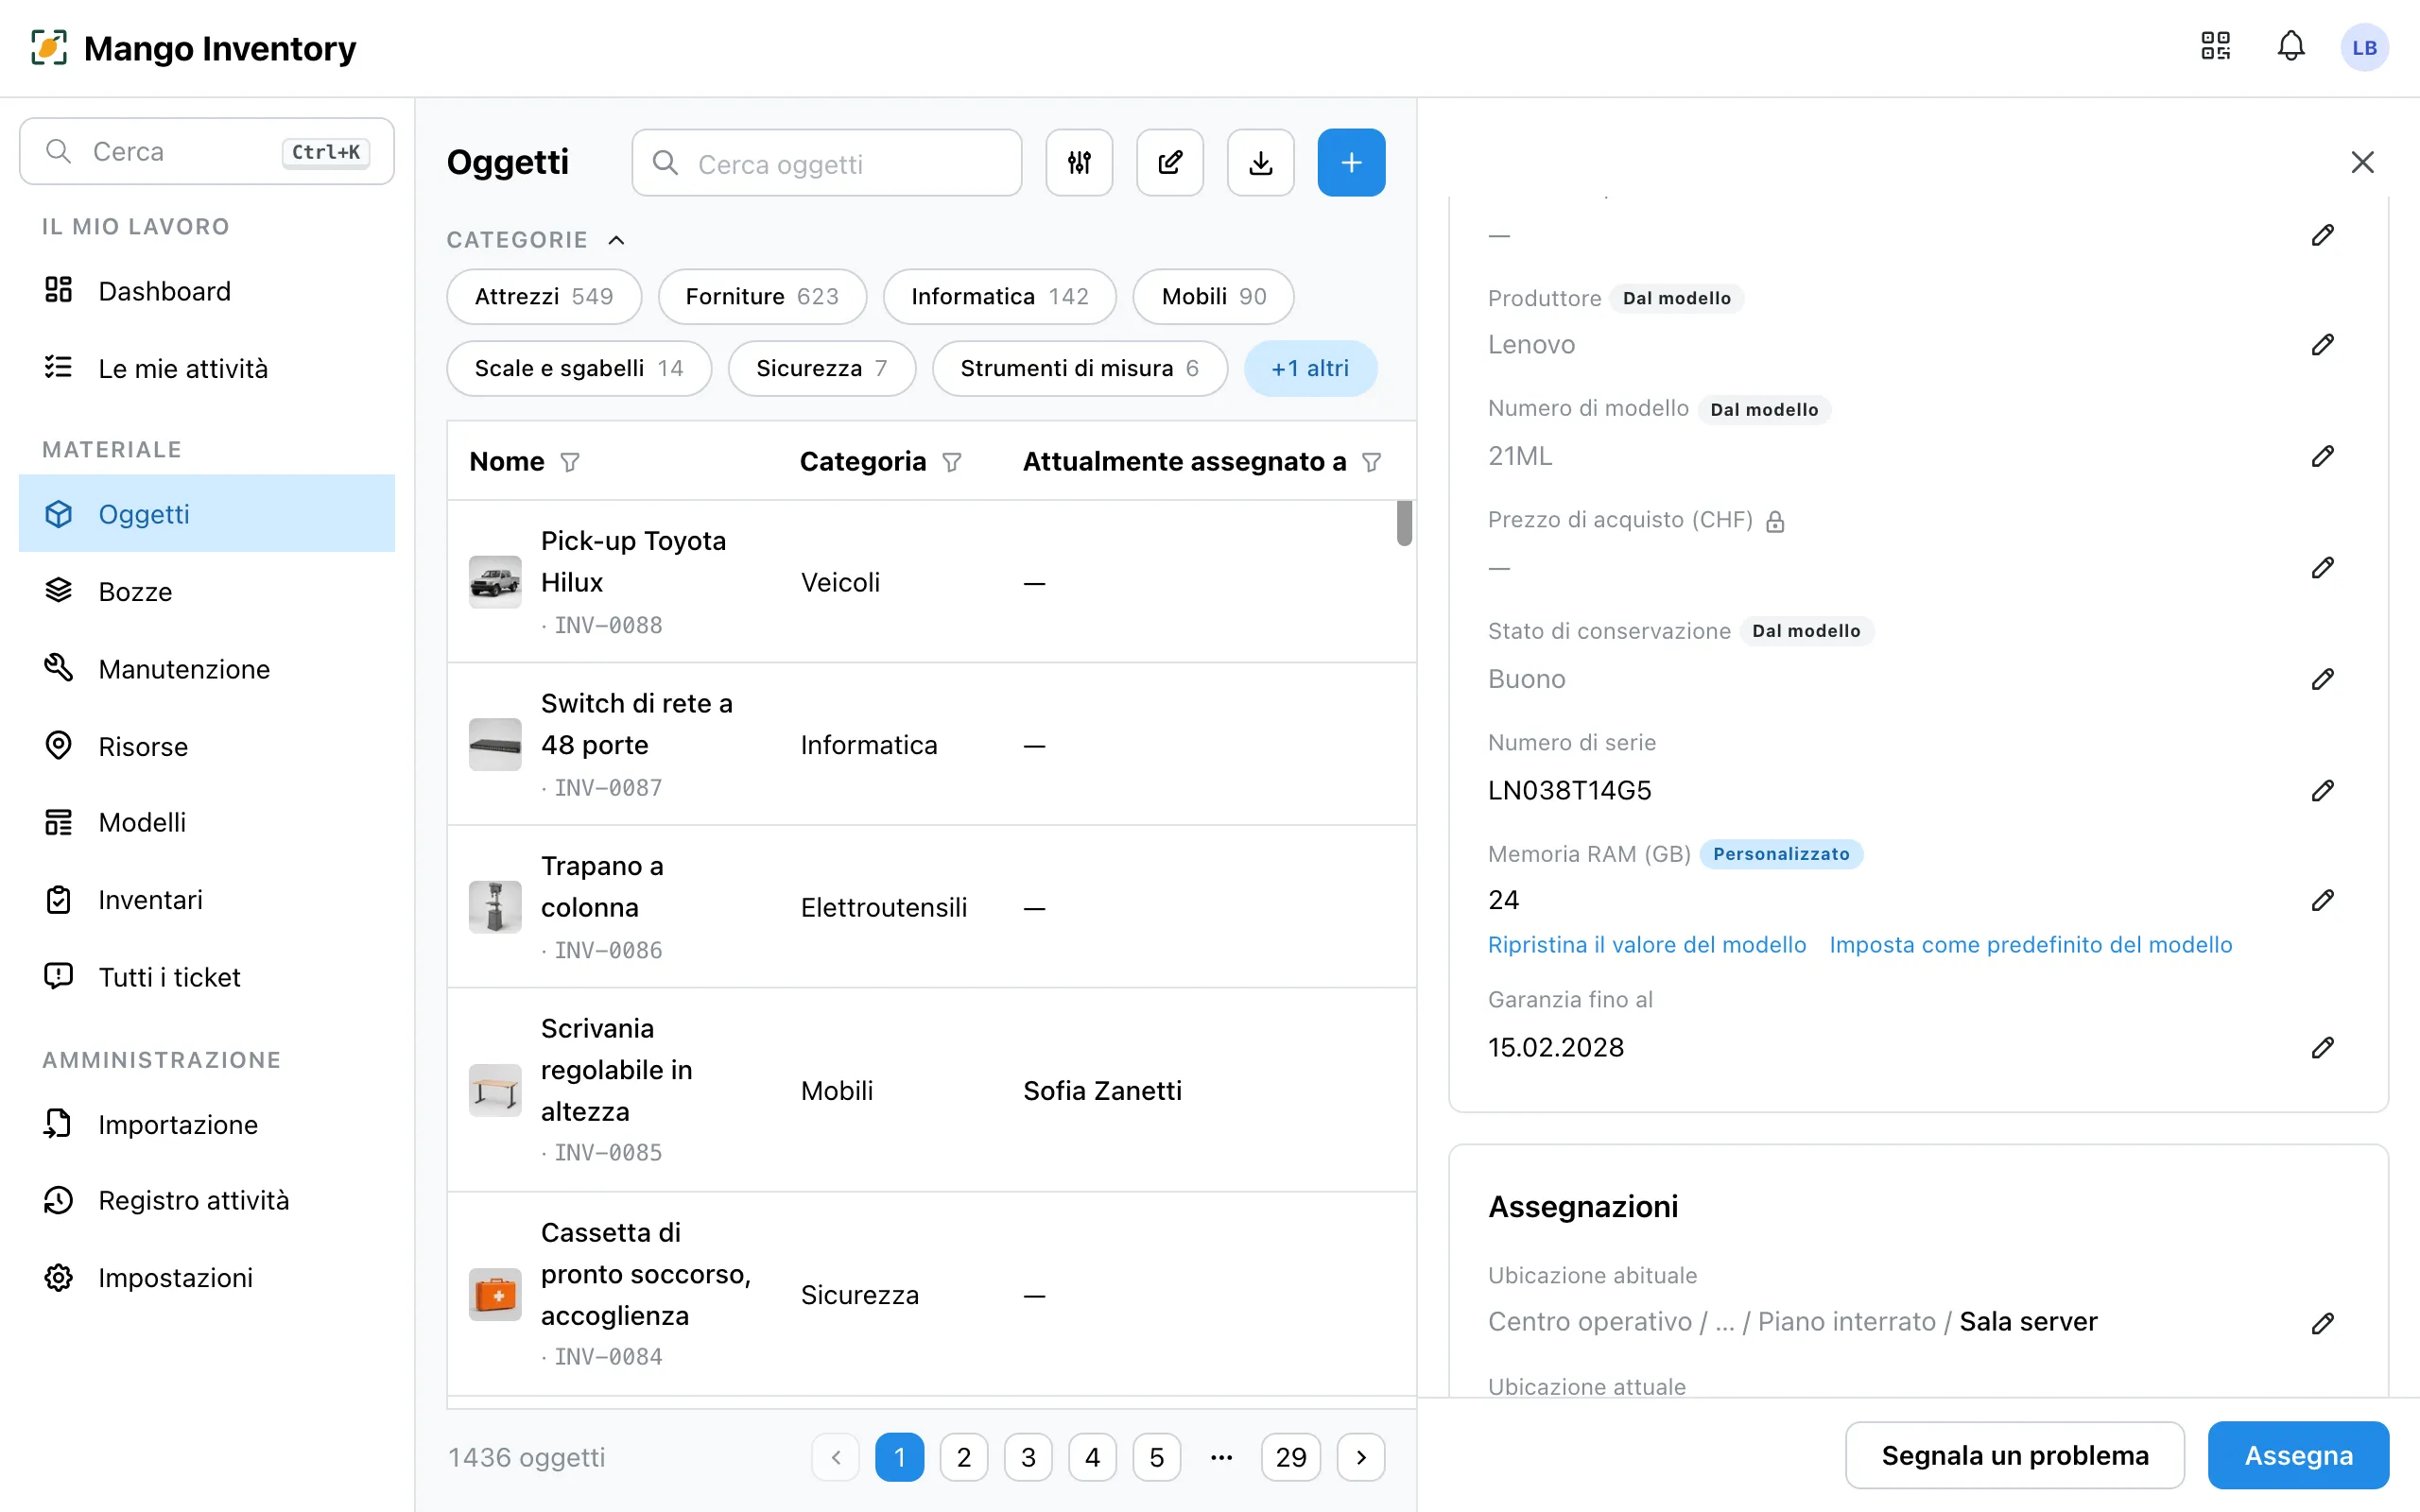This screenshot has width=2420, height=1512.
Task: Click the bulk edit pencil-square icon
Action: pos(1170,162)
